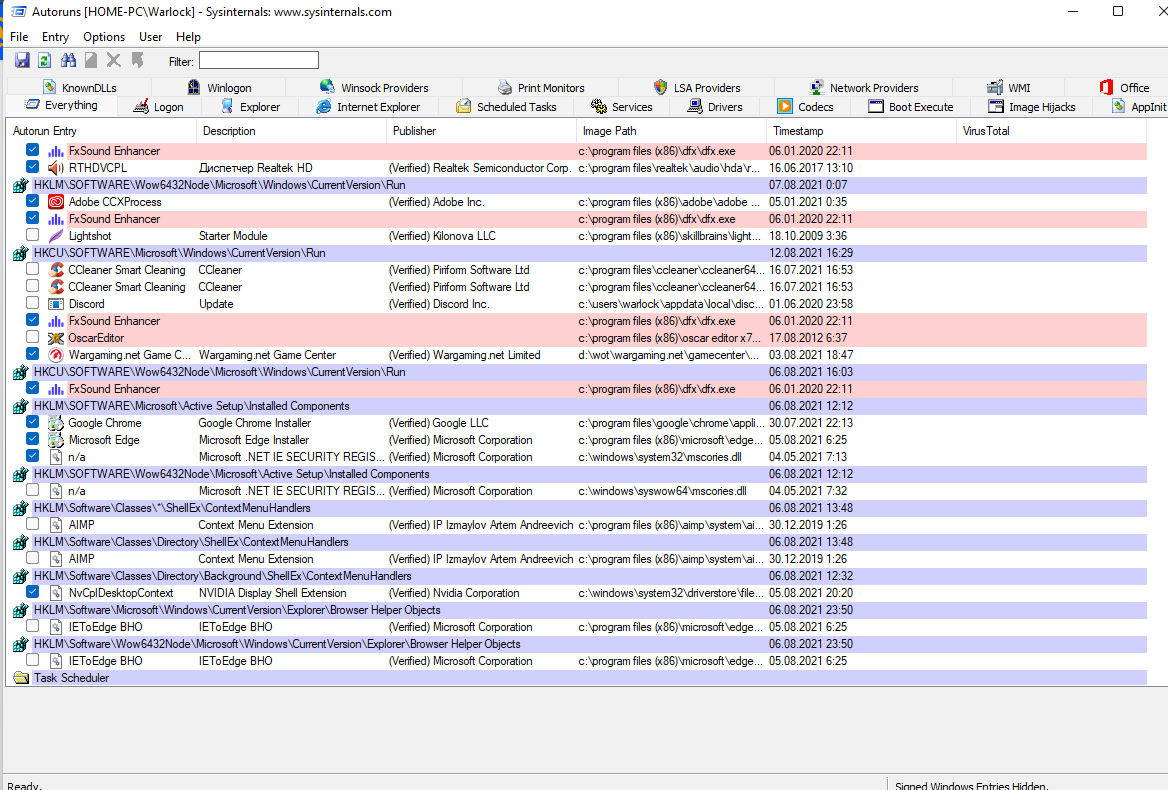
Task: Enable the Discord entry checkbox
Action: pyautogui.click(x=32, y=302)
